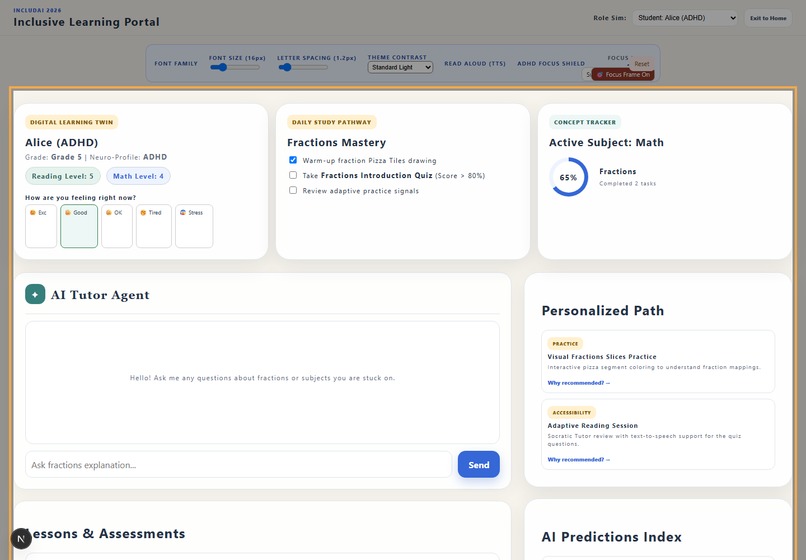
Task: Select the Exc mood button
Action: coord(41,226)
